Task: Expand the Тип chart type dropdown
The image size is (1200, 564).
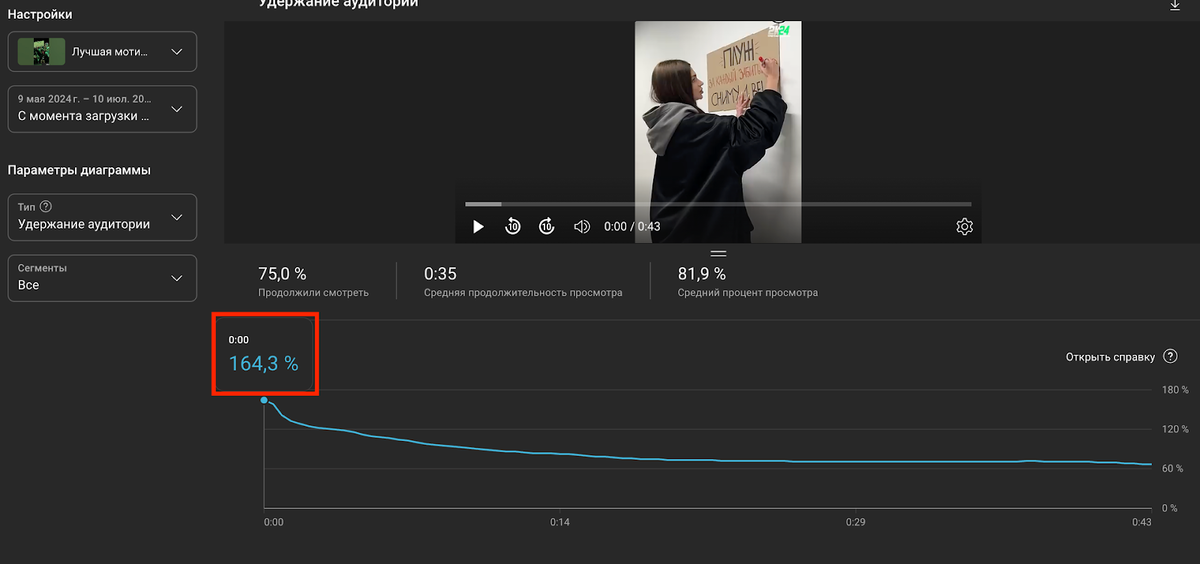Action: (102, 217)
